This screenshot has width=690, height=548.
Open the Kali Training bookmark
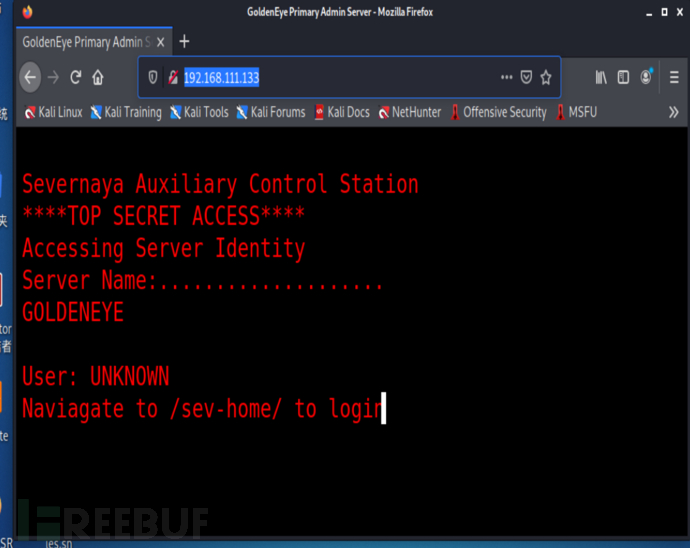point(126,113)
